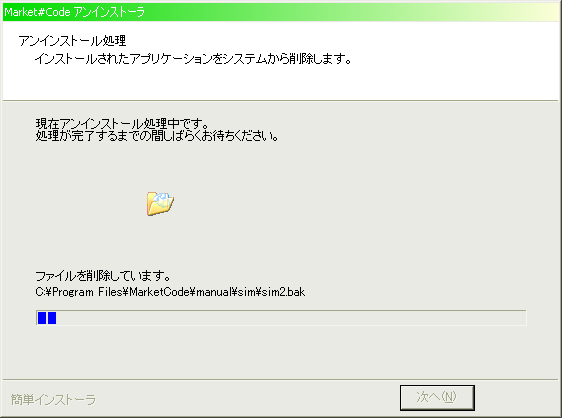562x418 pixels.
Task: Click the empty part of the progress bar
Action: [291, 318]
